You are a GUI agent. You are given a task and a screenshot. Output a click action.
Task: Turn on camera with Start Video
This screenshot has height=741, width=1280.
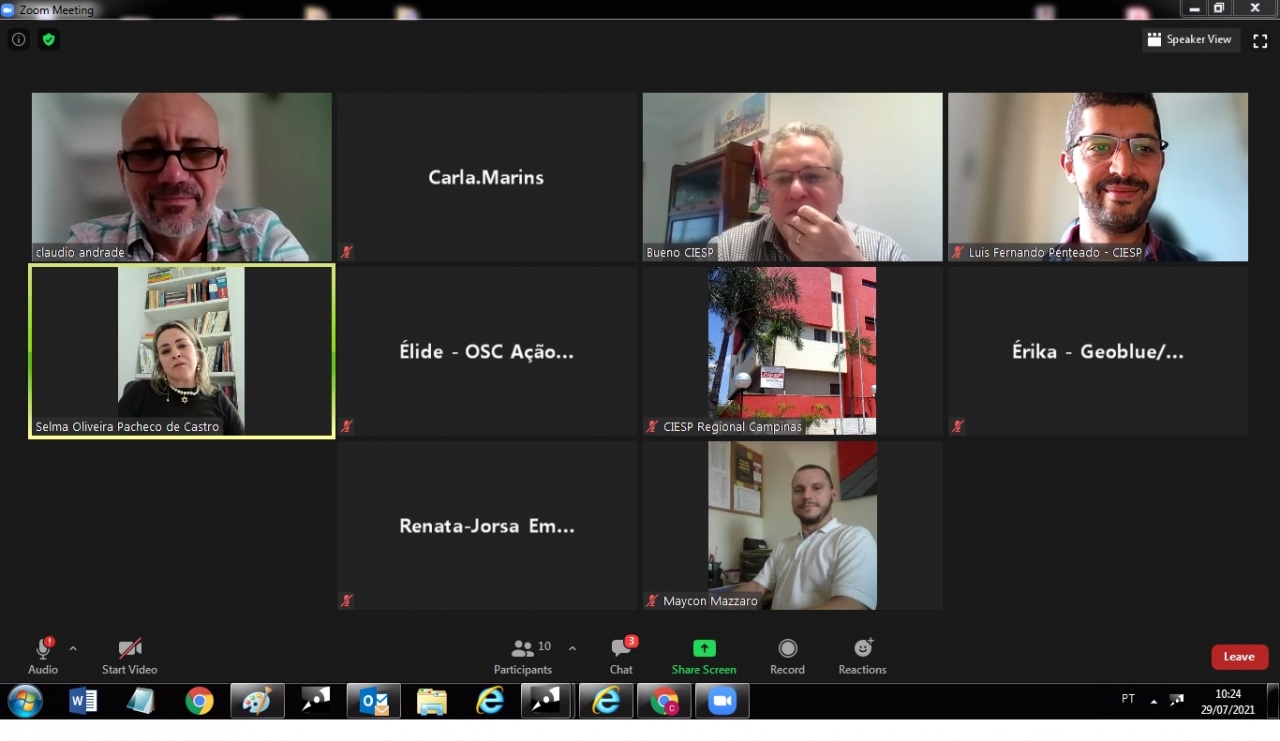coord(129,655)
